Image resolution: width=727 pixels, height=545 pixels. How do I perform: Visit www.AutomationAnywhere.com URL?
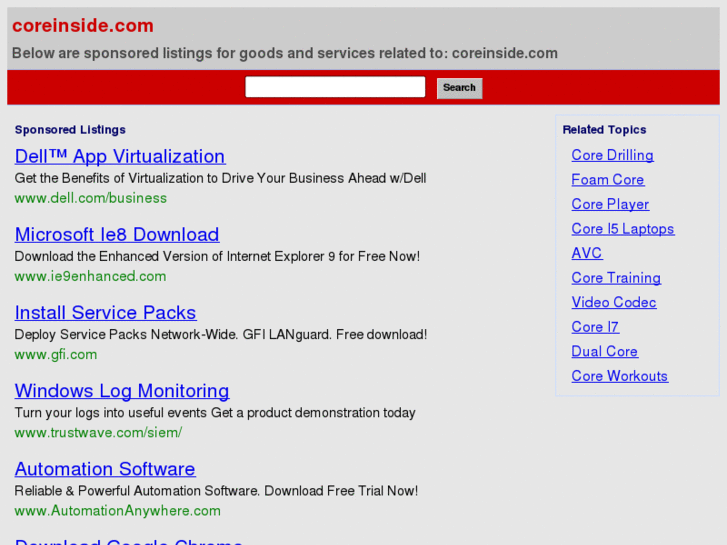[117, 511]
